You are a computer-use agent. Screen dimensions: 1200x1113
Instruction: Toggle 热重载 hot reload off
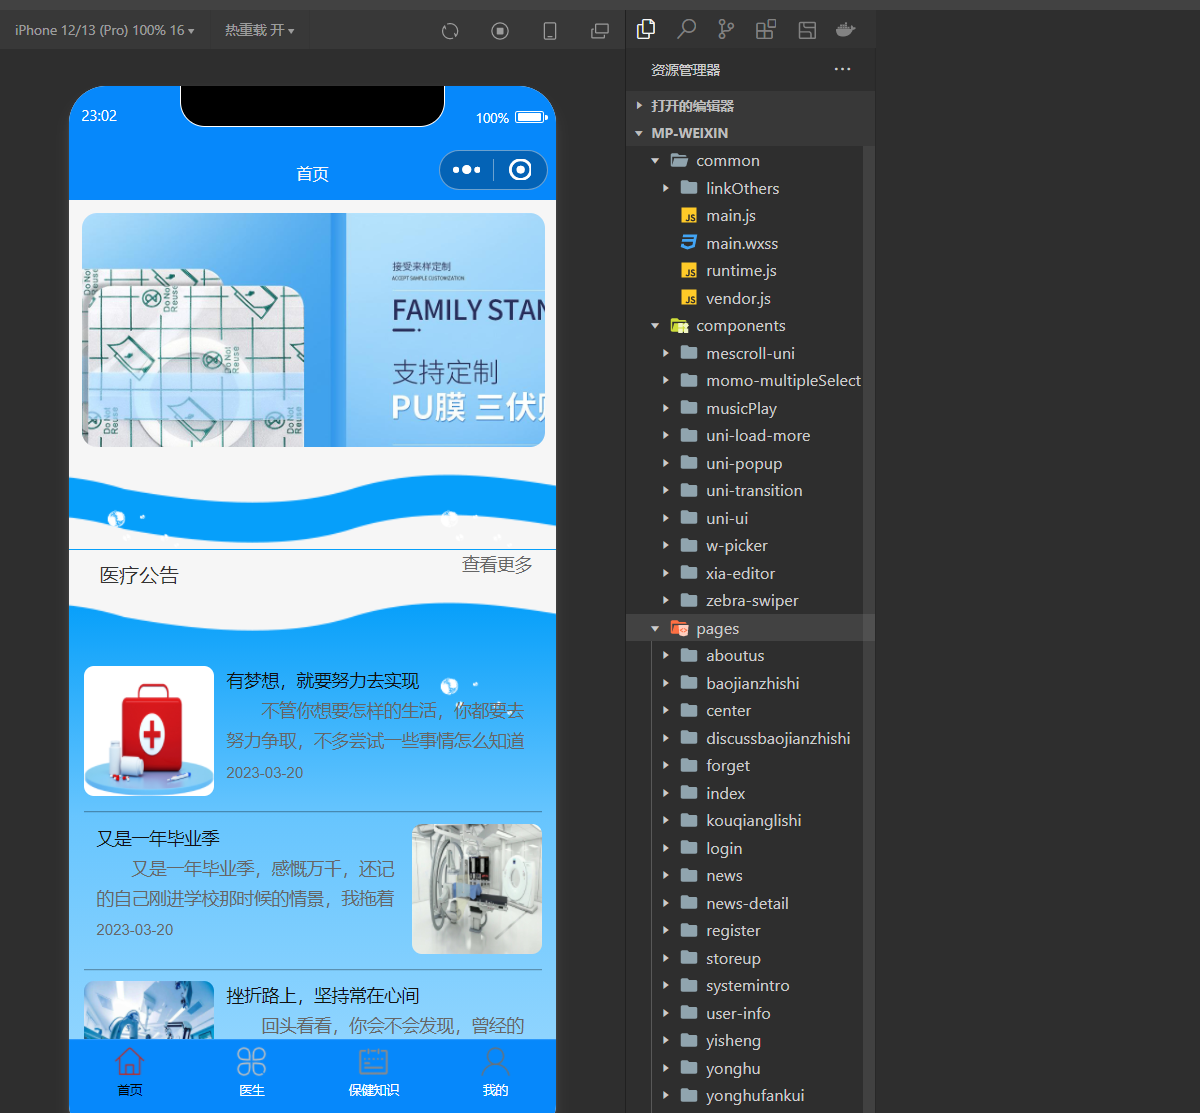coord(258,30)
